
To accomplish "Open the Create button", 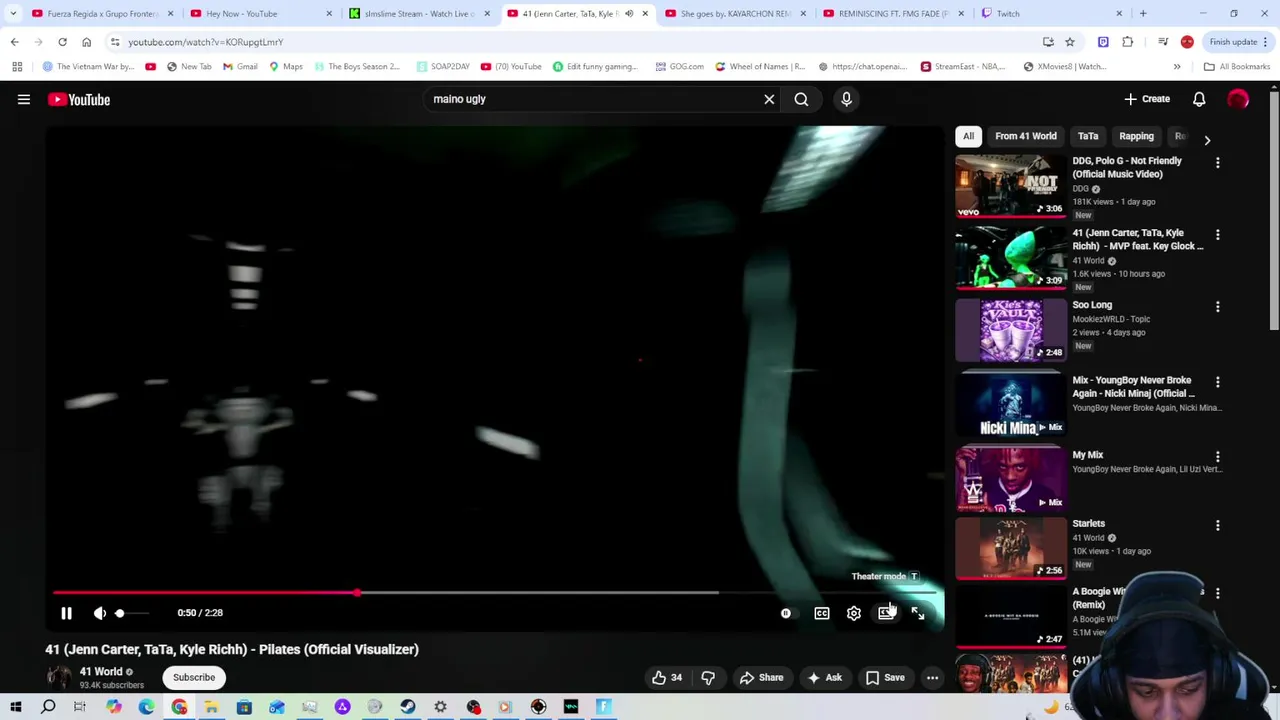I will 1147,99.
